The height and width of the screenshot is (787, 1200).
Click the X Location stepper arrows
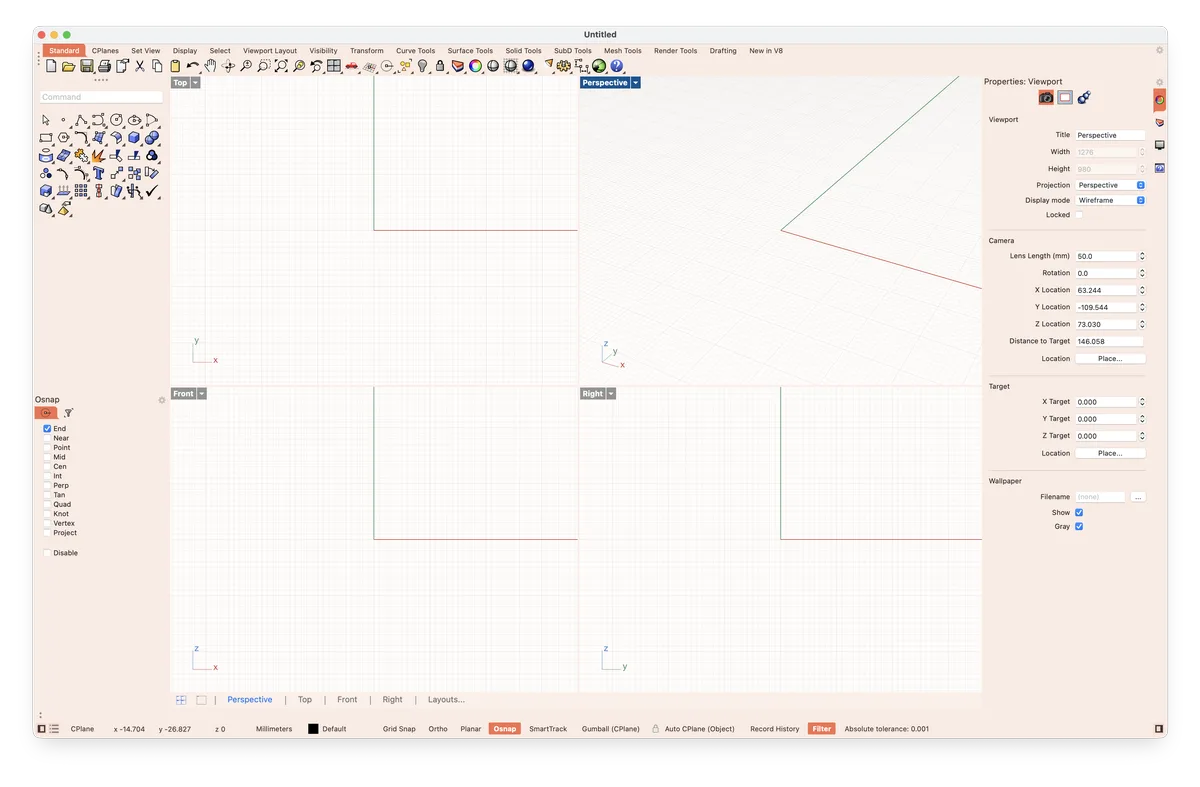coord(1142,290)
